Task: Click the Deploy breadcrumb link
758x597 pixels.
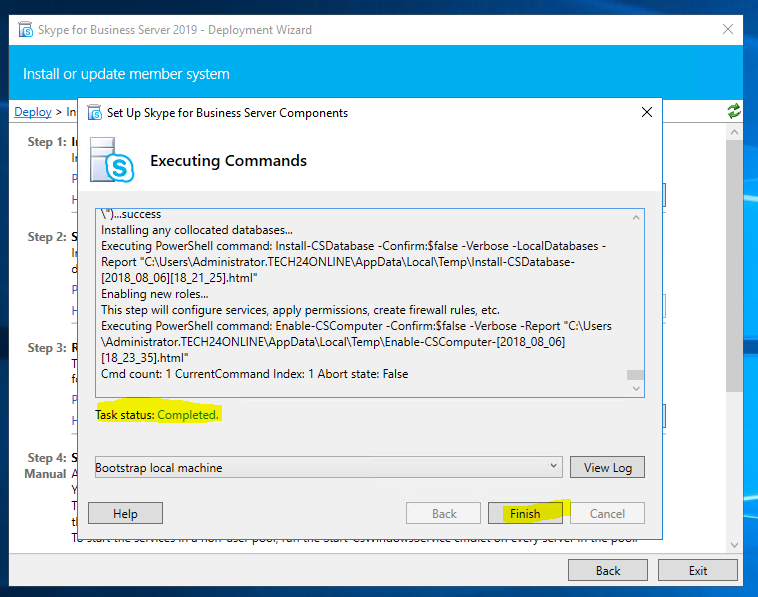Action: 32,112
